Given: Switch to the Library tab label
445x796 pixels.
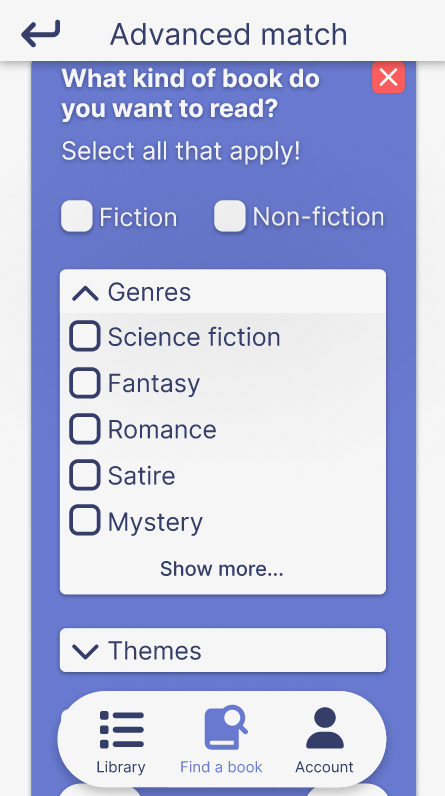Looking at the screenshot, I should pyautogui.click(x=121, y=767).
